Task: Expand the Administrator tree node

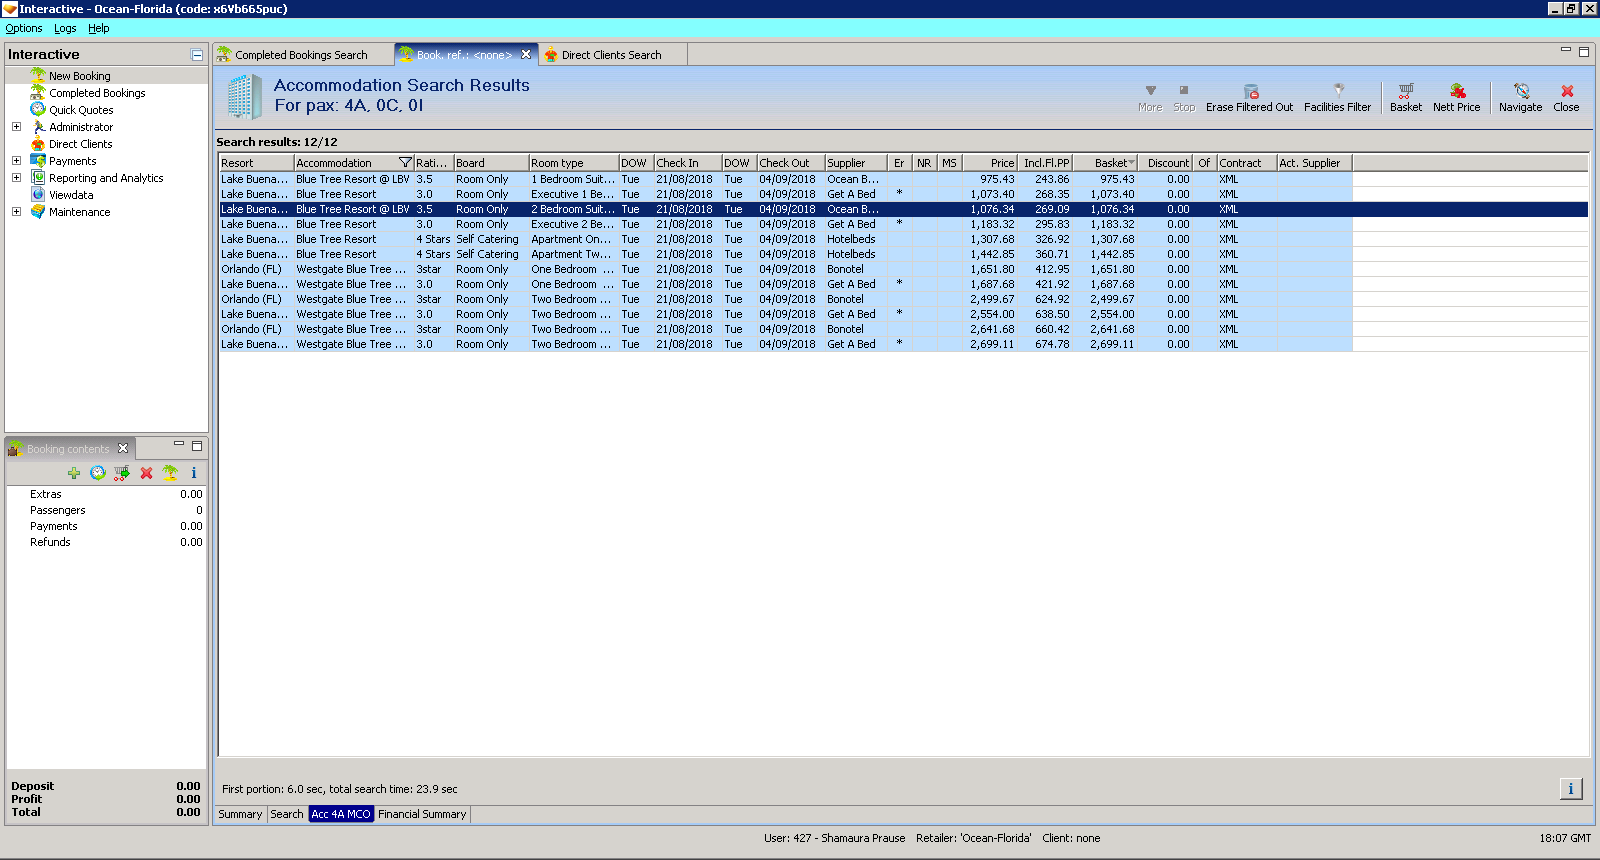Action: pos(16,127)
